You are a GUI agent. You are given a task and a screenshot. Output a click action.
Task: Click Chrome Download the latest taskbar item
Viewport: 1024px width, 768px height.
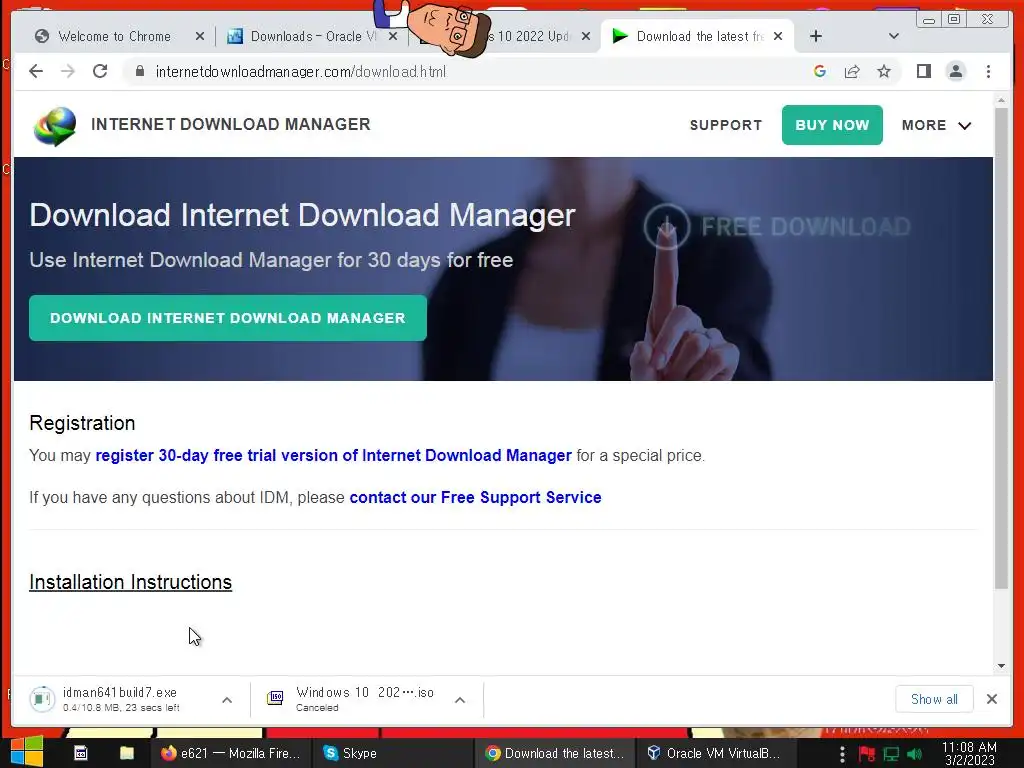[x=555, y=753]
